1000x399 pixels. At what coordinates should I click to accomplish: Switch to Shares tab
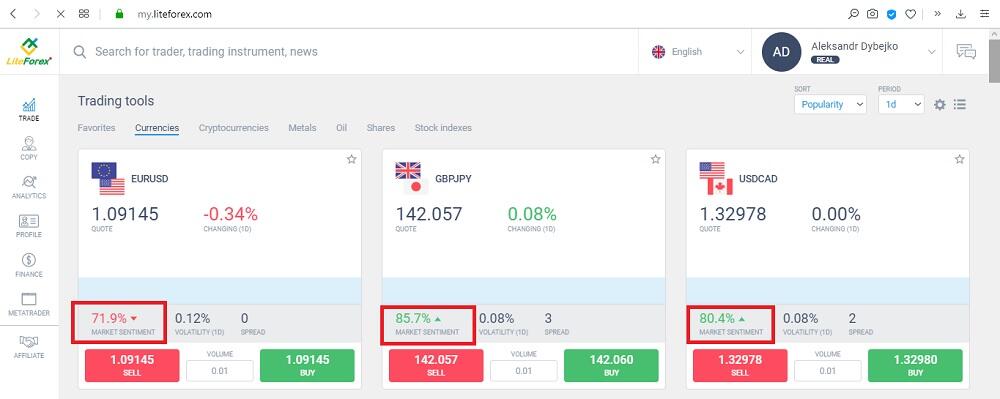[381, 127]
